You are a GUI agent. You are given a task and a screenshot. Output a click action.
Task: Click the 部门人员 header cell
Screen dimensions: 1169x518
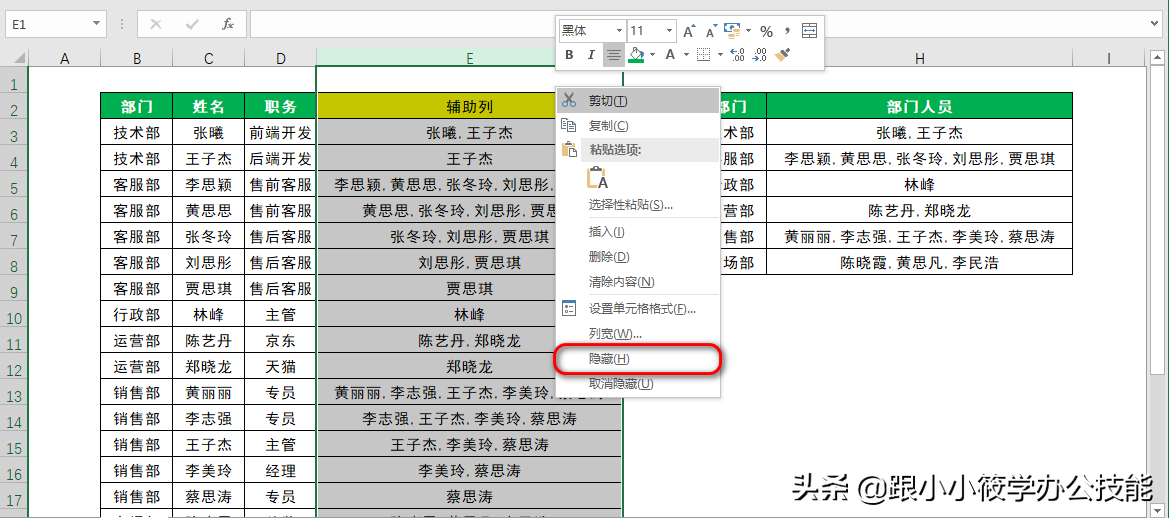pyautogui.click(x=919, y=107)
